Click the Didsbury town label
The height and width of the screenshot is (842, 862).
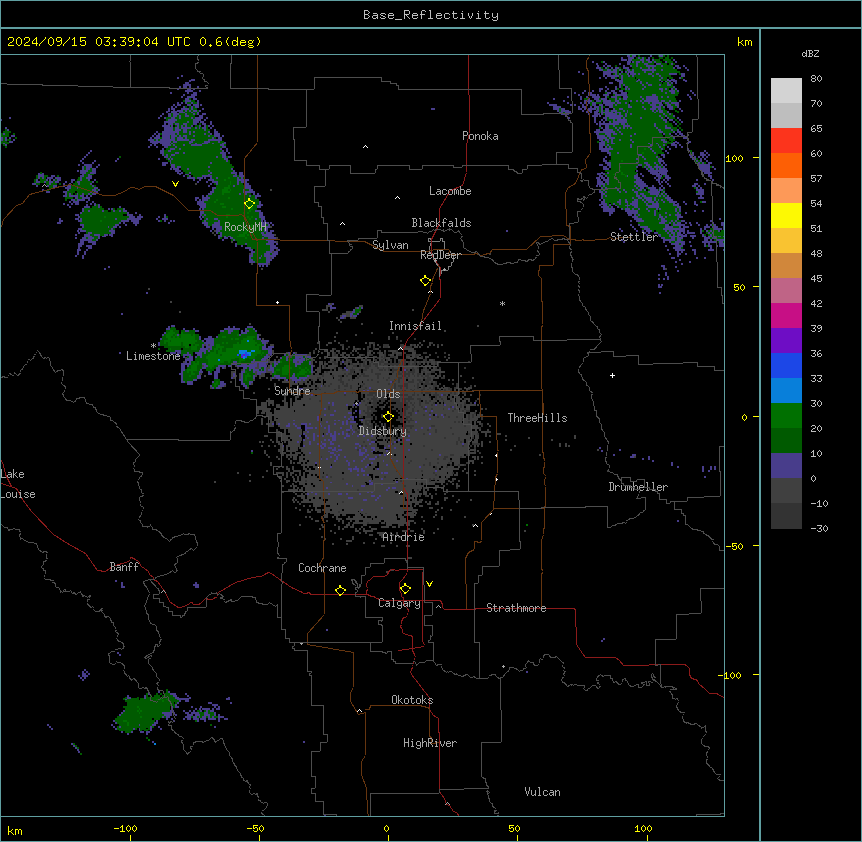pyautogui.click(x=383, y=431)
